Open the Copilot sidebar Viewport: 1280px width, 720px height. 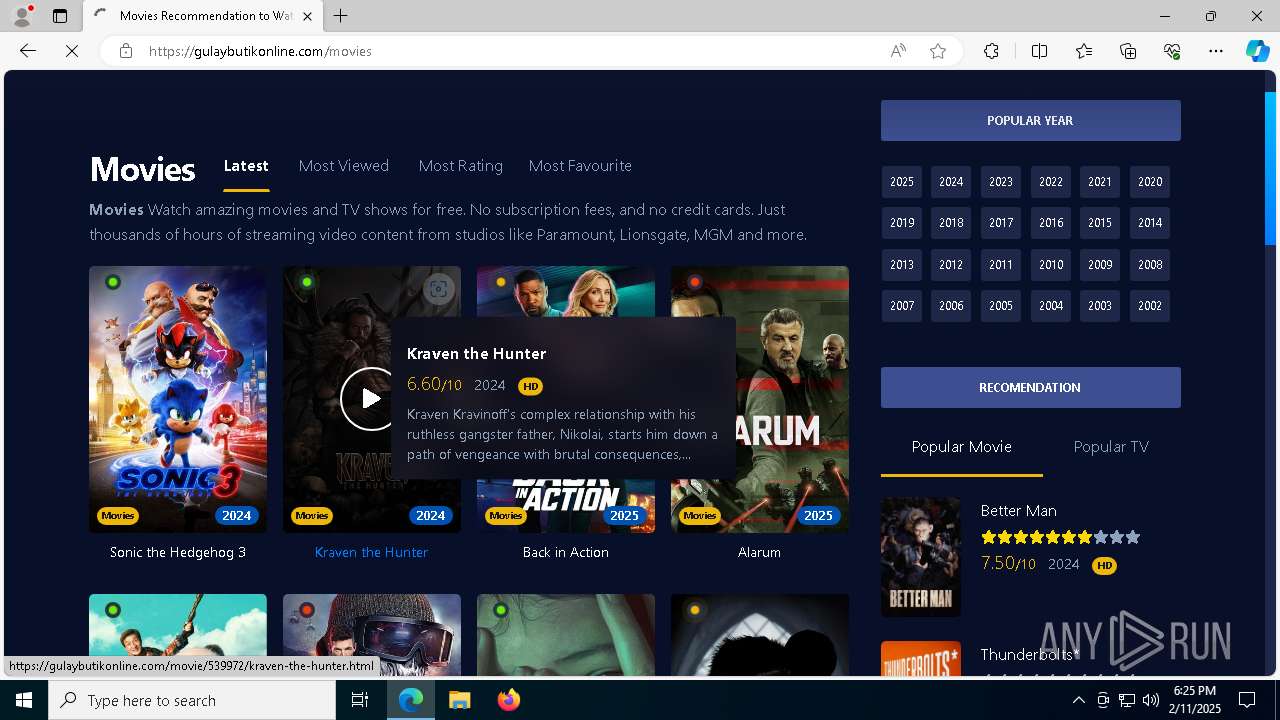pyautogui.click(x=1257, y=51)
